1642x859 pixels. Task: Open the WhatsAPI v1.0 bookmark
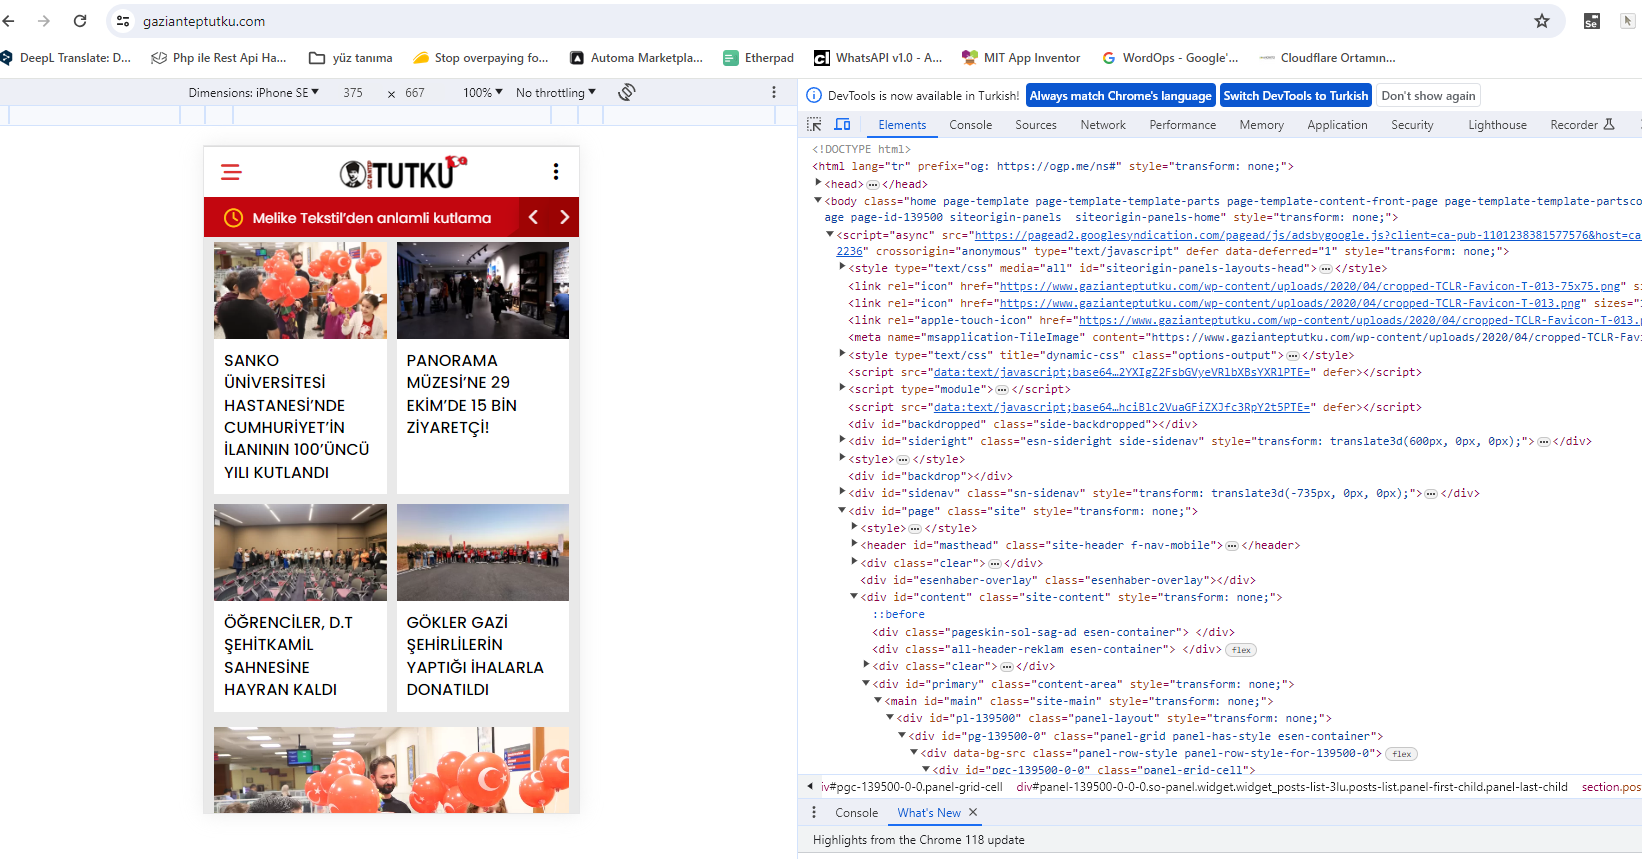click(878, 58)
